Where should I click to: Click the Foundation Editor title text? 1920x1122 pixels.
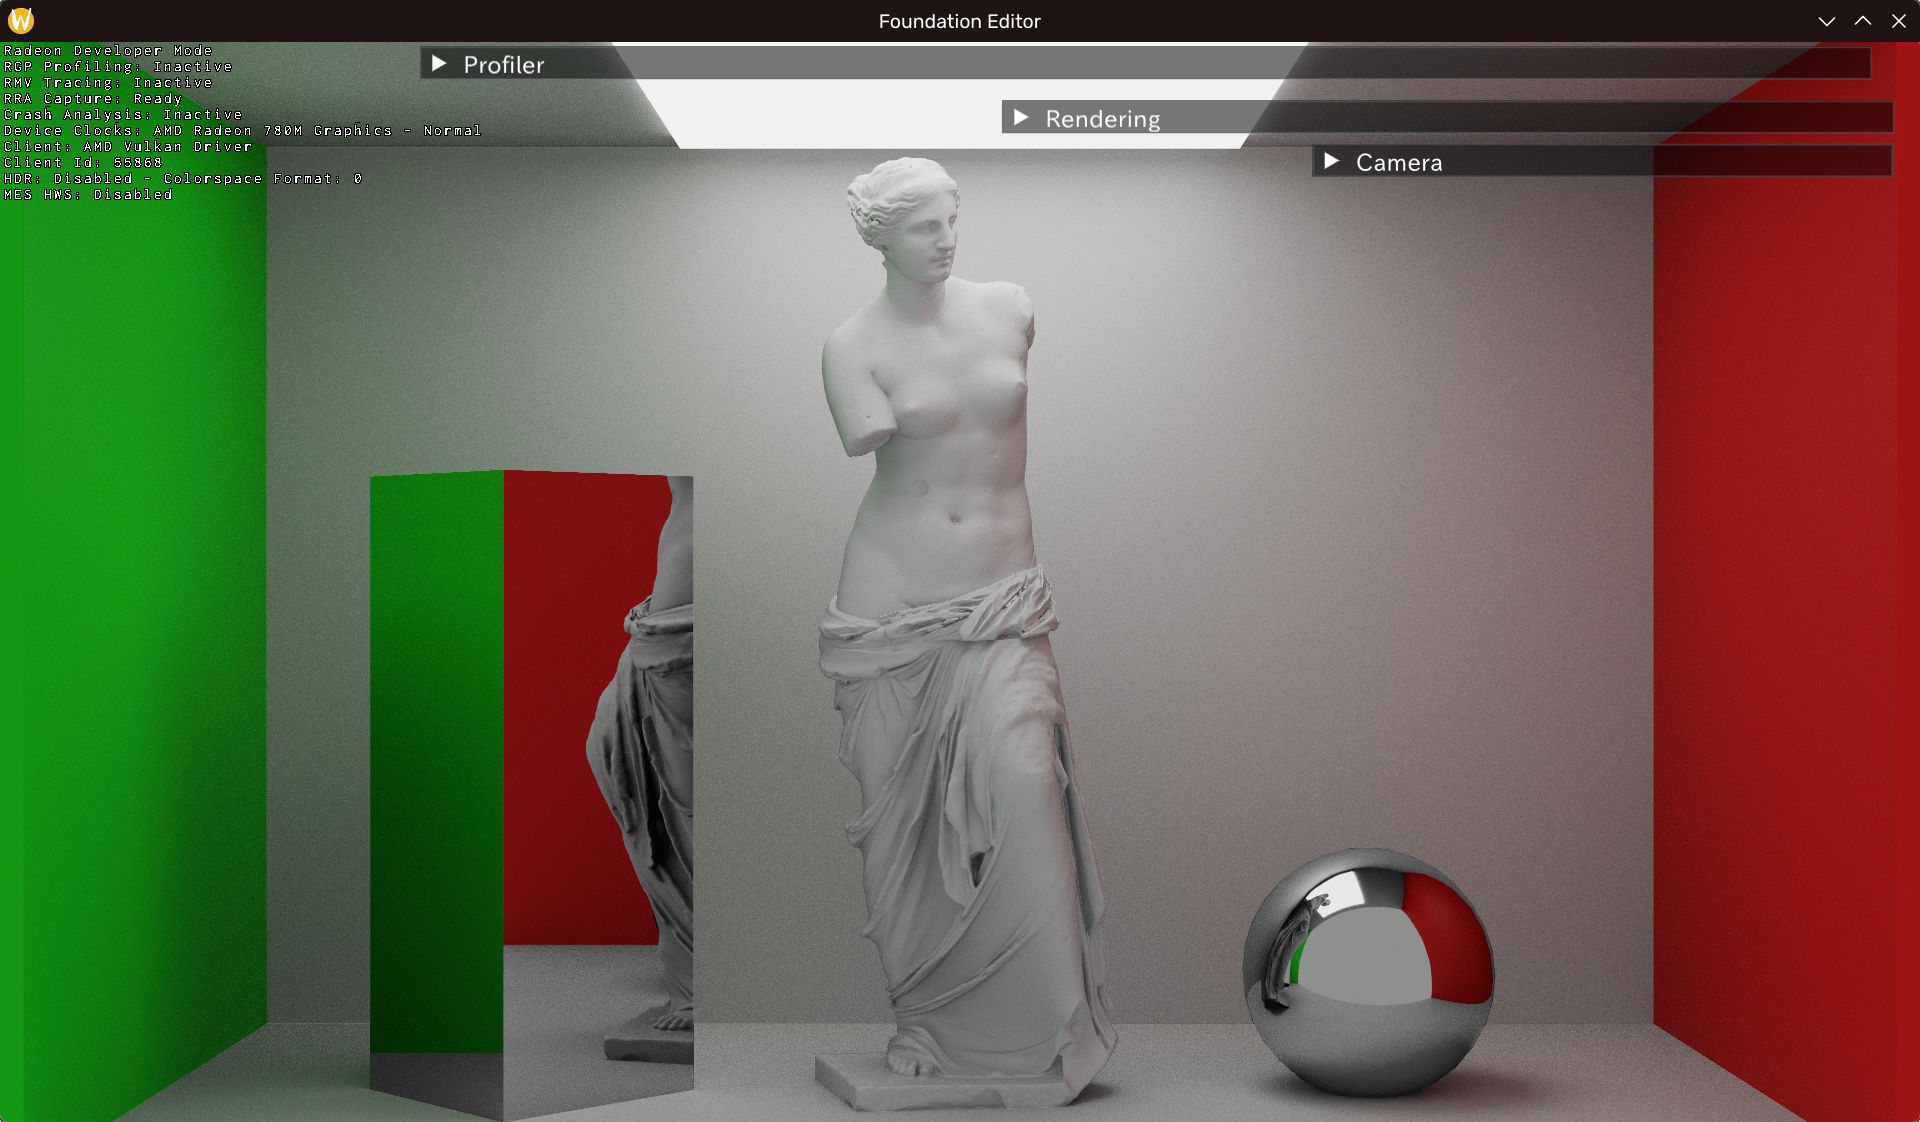pos(959,21)
